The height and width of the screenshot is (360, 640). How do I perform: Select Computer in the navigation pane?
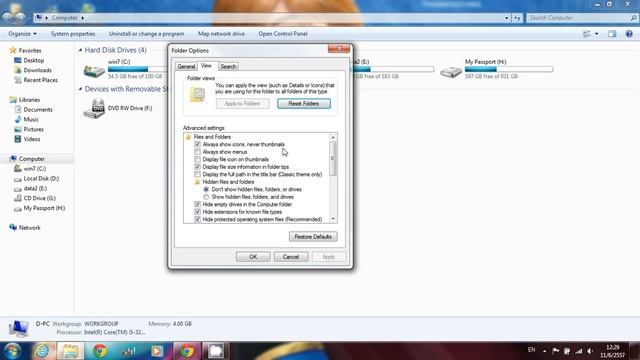point(32,159)
